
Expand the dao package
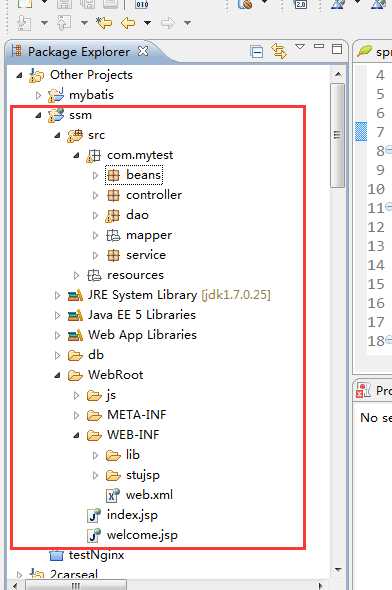96,215
